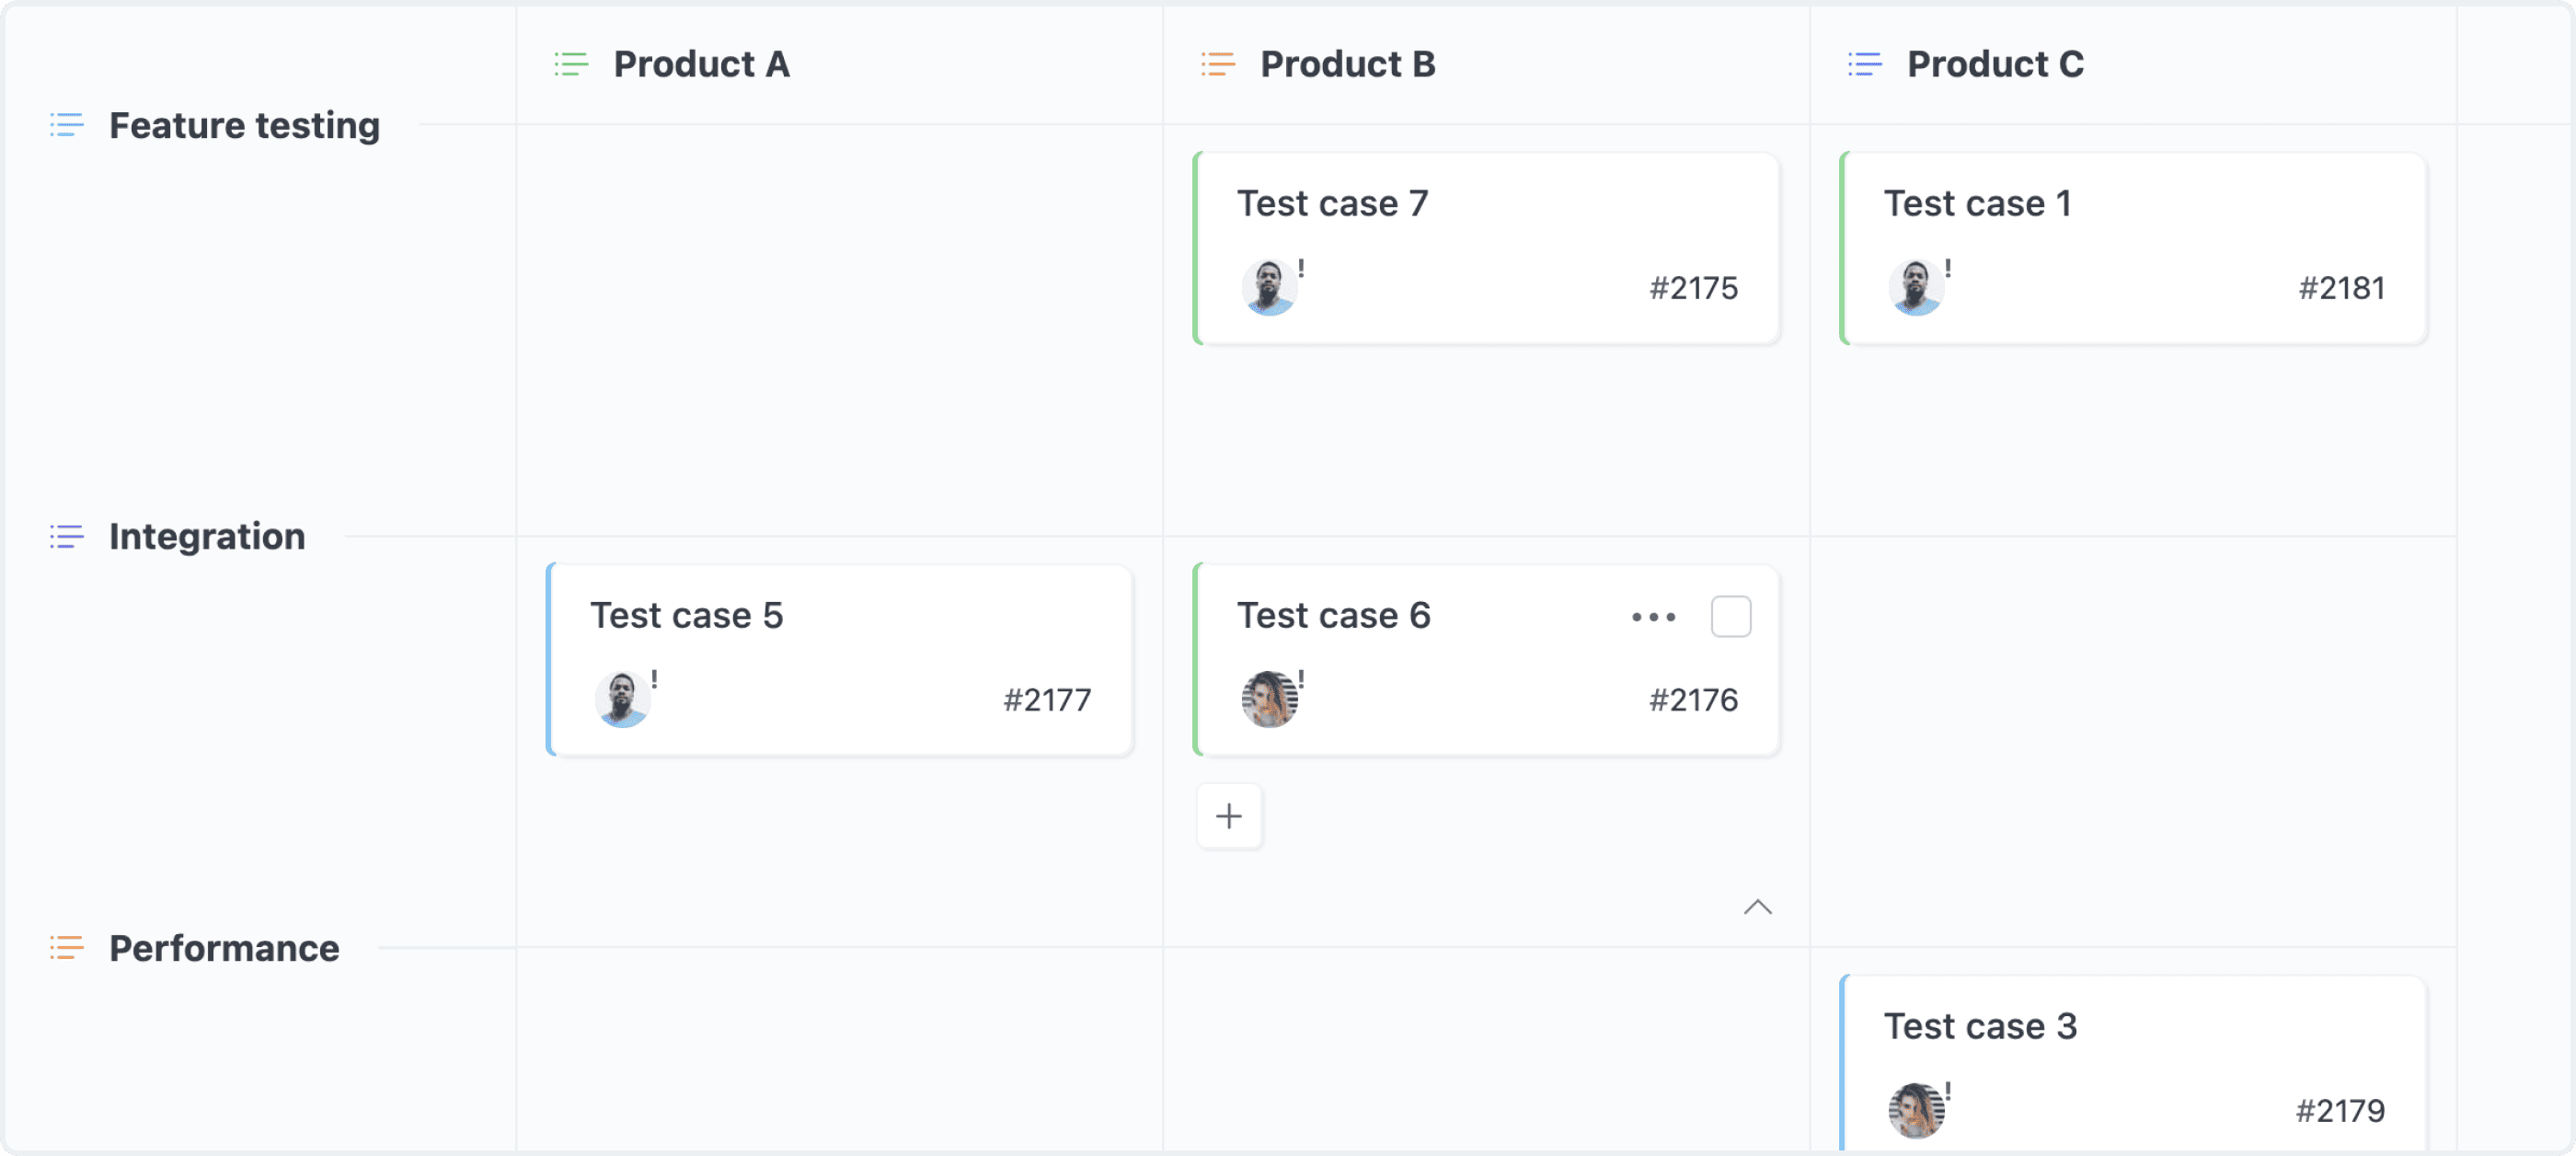The image size is (2576, 1156).
Task: Click the list icon next to Feature testing lane
Action: point(66,125)
